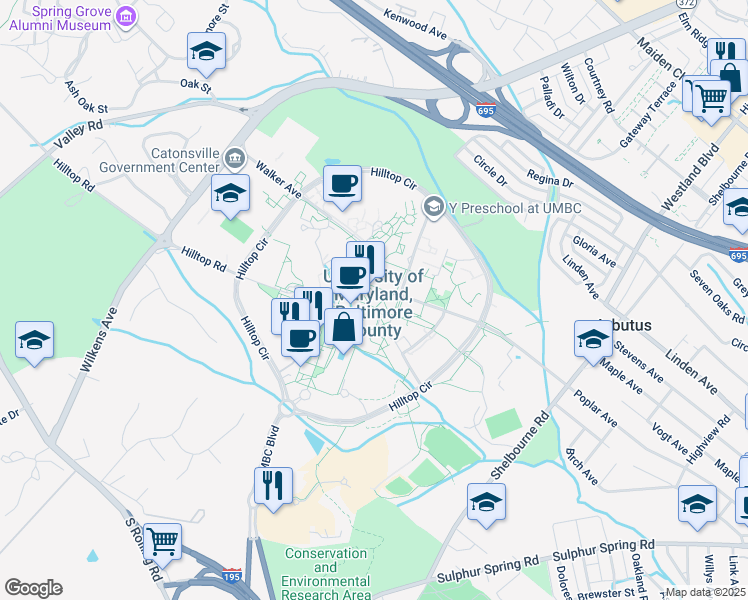748x600 pixels.
Task: Click the Map data ©2025 attribution
Action: click(x=706, y=593)
